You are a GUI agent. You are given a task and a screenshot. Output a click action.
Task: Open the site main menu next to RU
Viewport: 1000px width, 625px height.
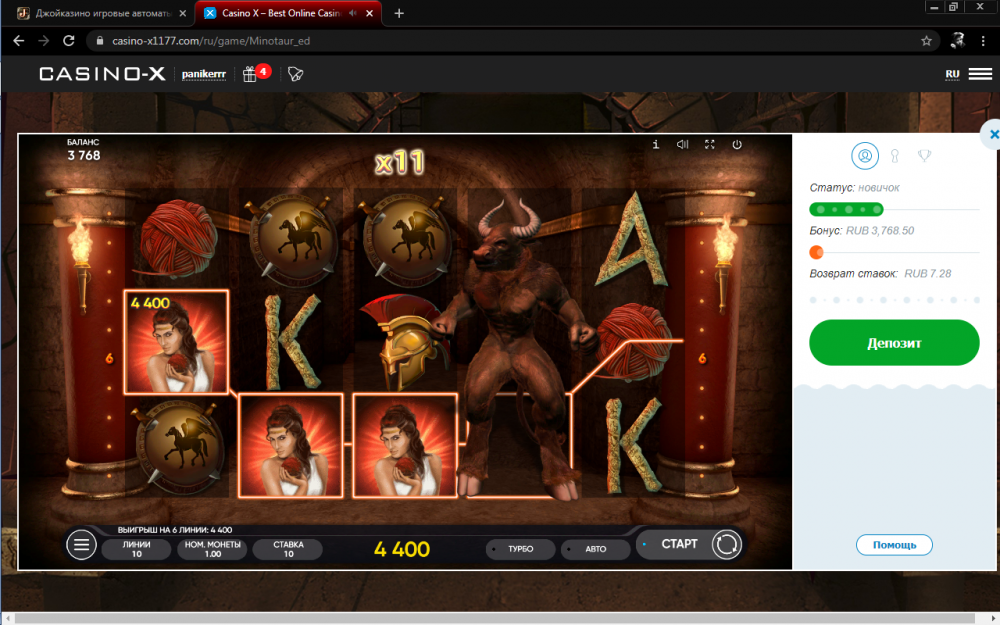click(x=980, y=74)
